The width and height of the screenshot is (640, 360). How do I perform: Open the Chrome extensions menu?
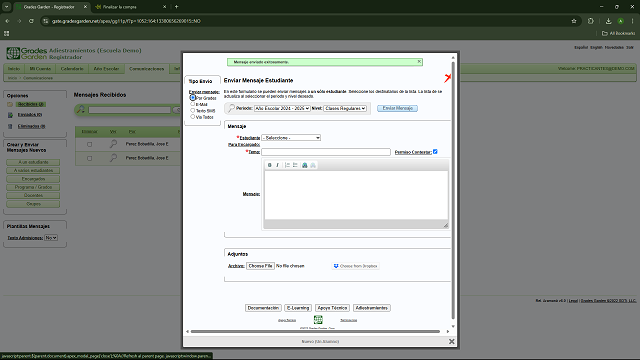tap(591, 21)
